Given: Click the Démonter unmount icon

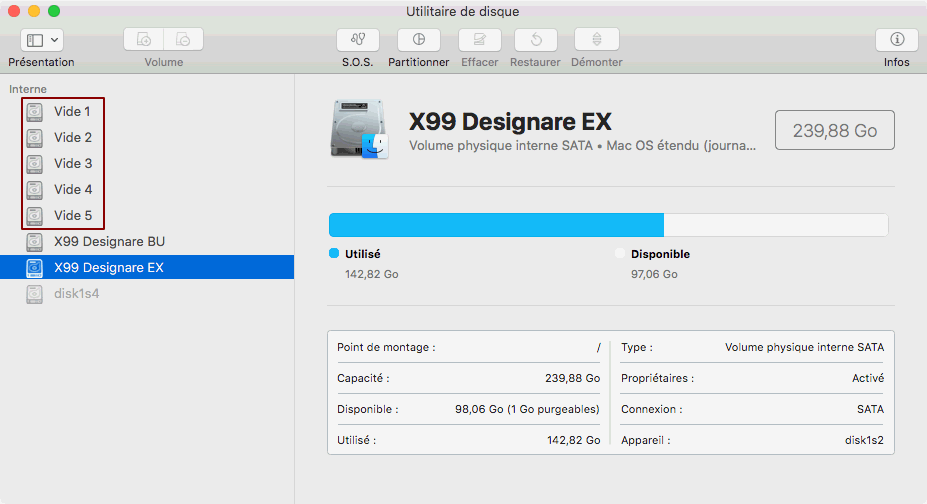Looking at the screenshot, I should pos(597,40).
